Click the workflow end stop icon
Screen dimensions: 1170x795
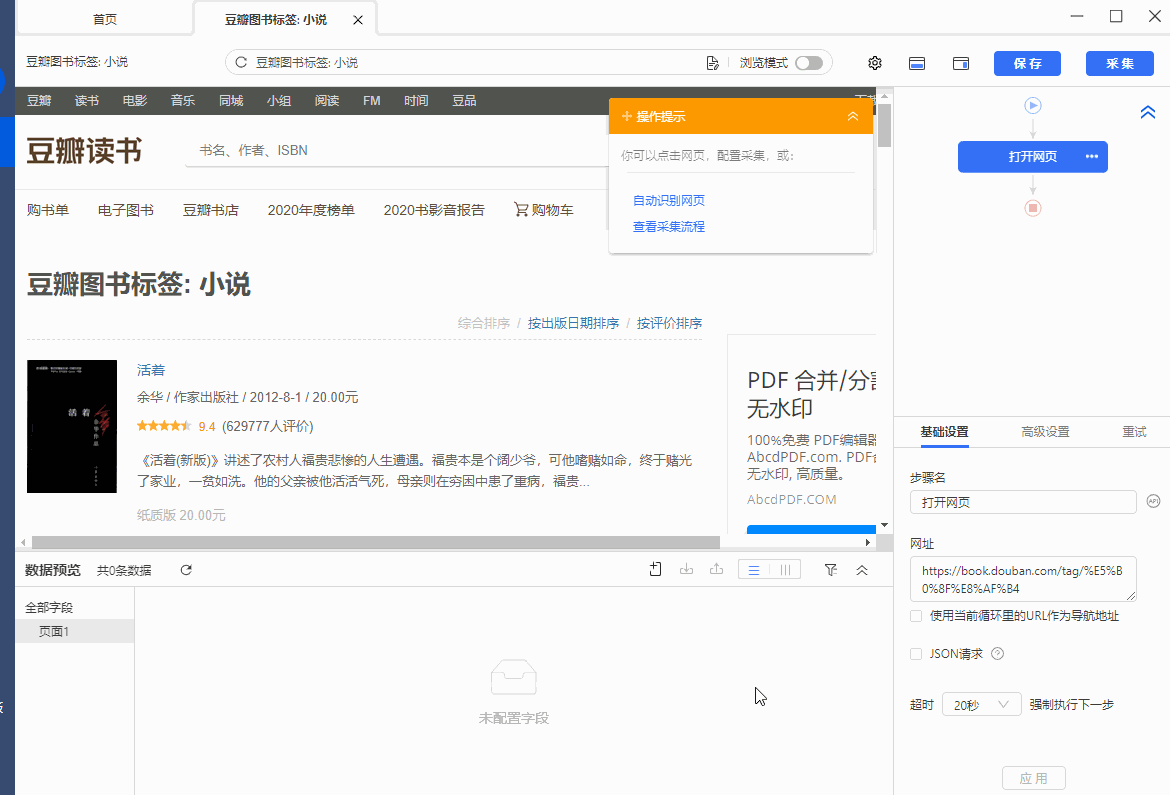tap(1033, 208)
